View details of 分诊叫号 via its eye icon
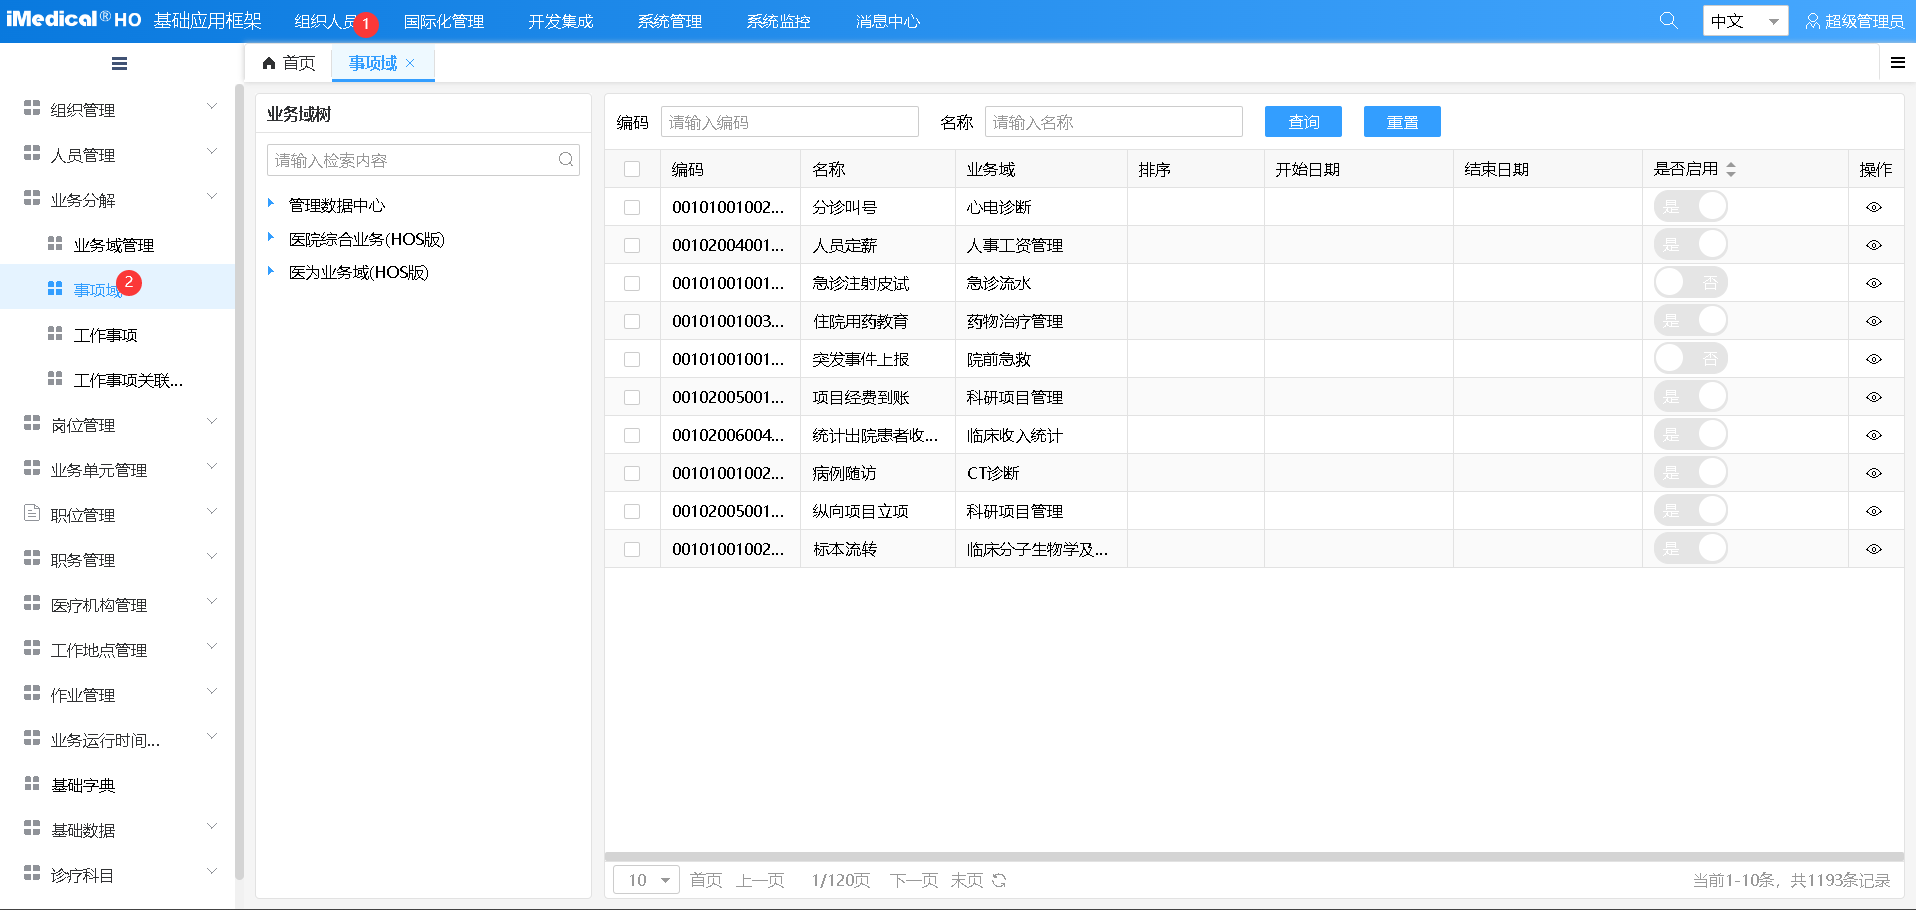Screen dimensions: 1916x910 [1874, 206]
